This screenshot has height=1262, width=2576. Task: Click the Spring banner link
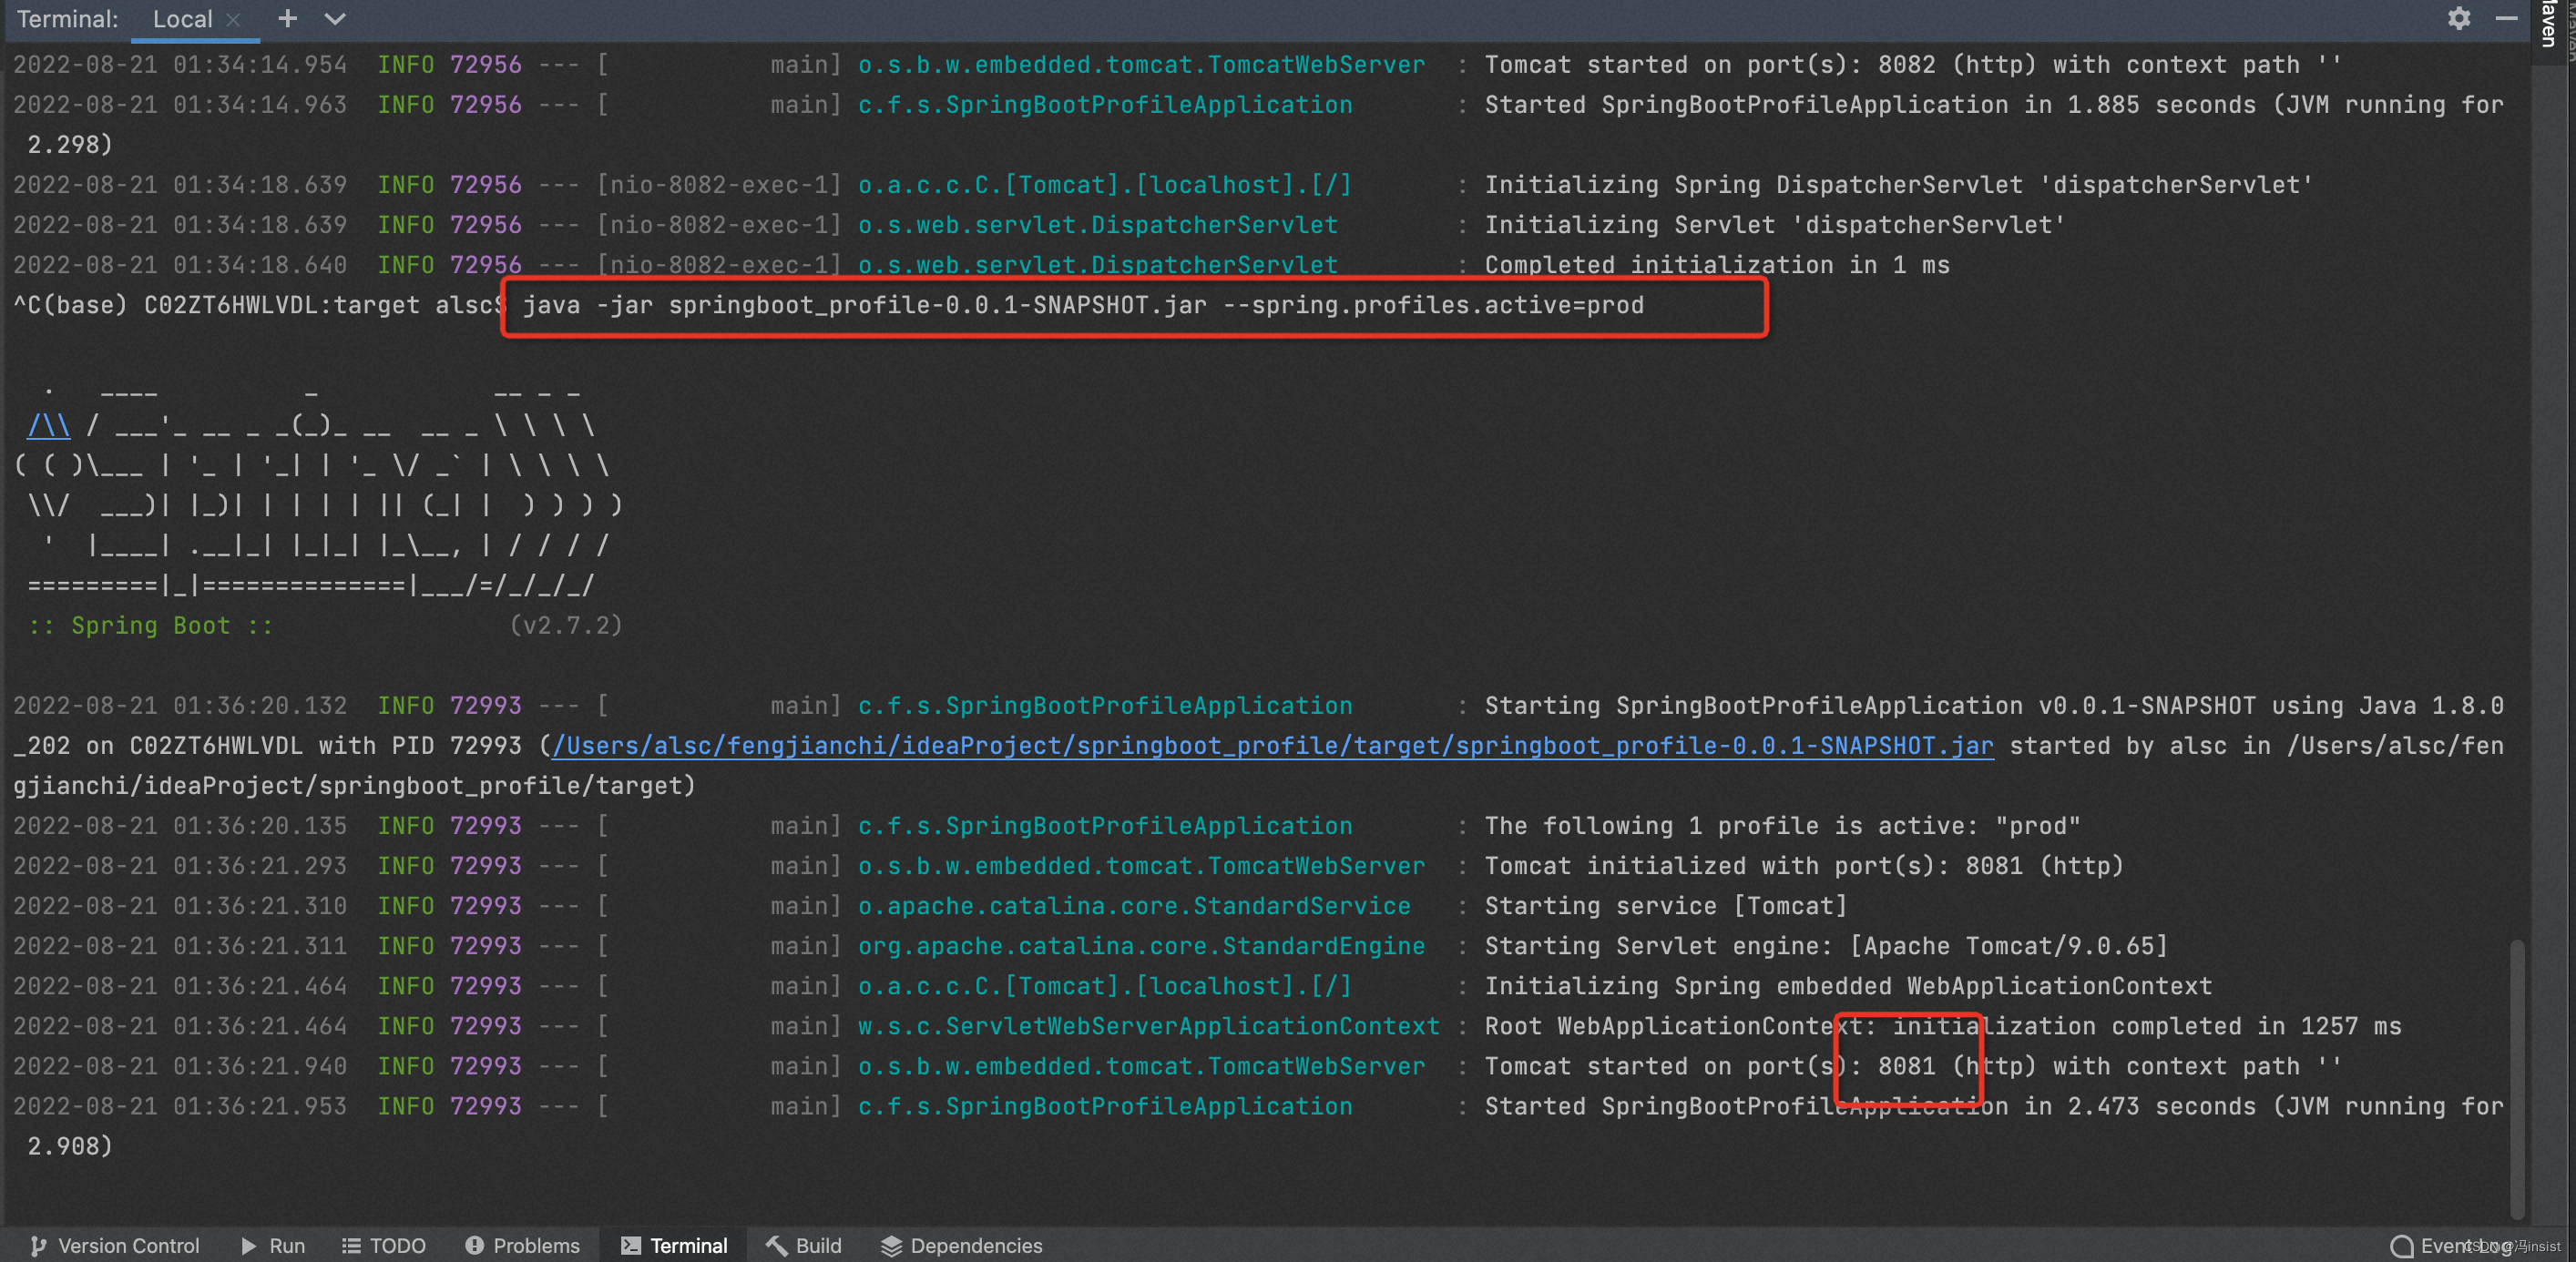(x=49, y=426)
